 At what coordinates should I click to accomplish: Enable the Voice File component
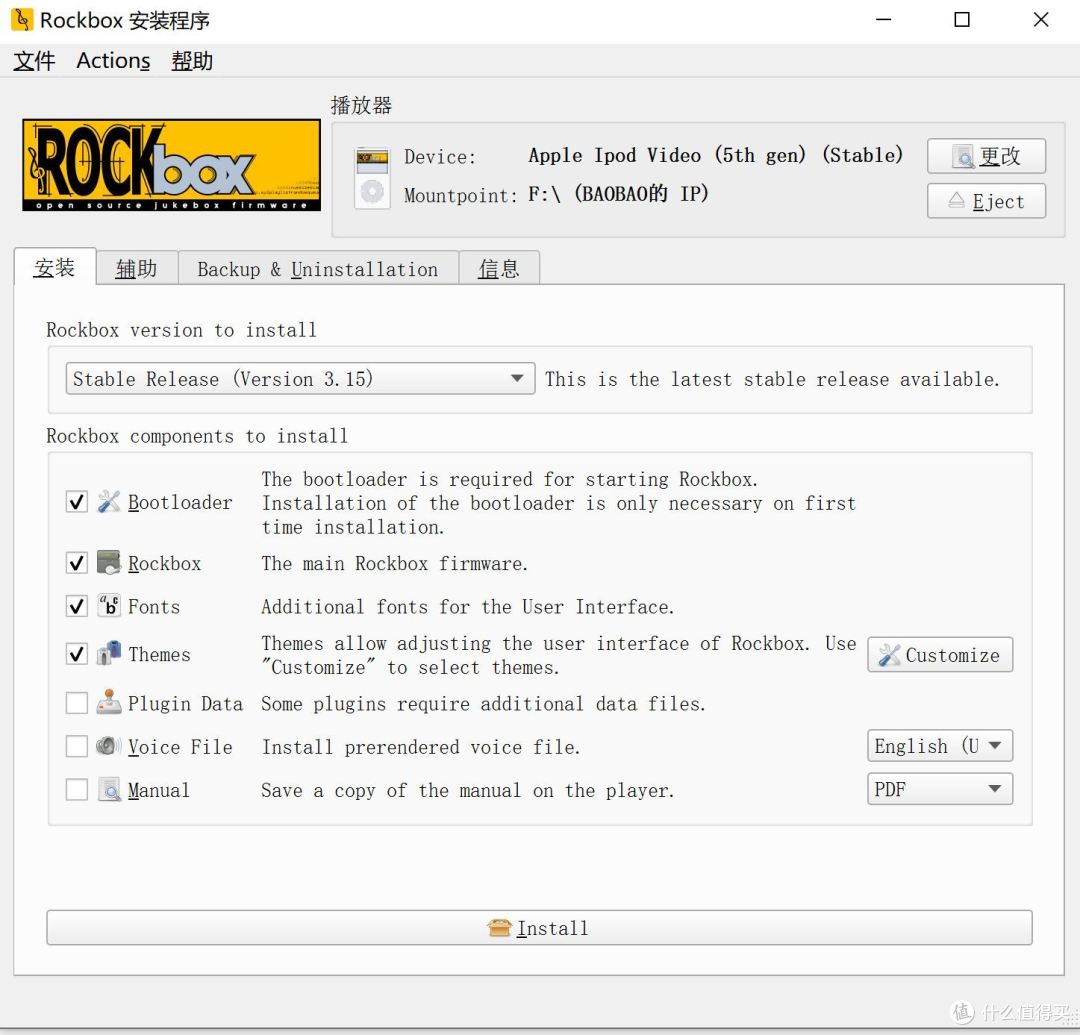pos(77,747)
